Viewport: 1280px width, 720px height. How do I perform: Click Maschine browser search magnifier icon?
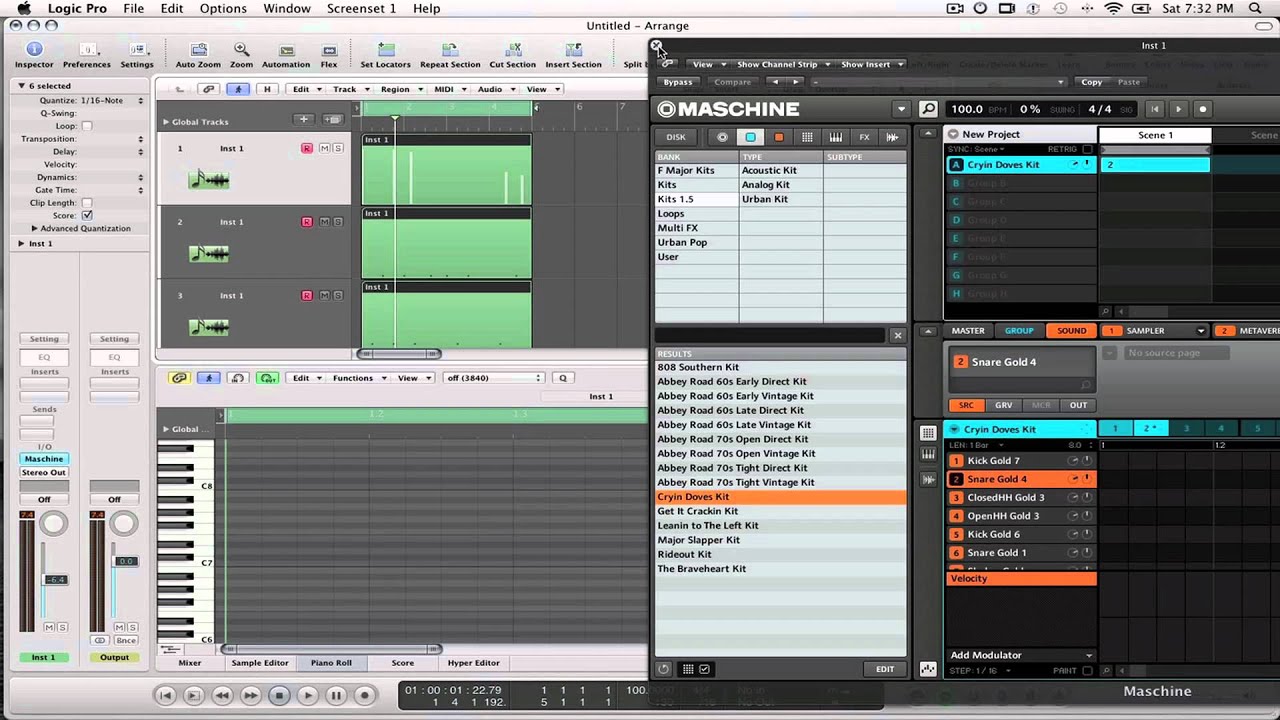click(x=929, y=109)
